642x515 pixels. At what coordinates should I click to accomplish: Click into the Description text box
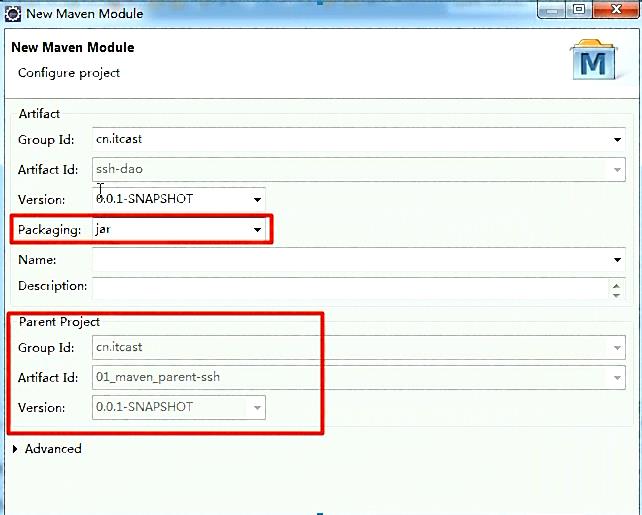point(350,288)
